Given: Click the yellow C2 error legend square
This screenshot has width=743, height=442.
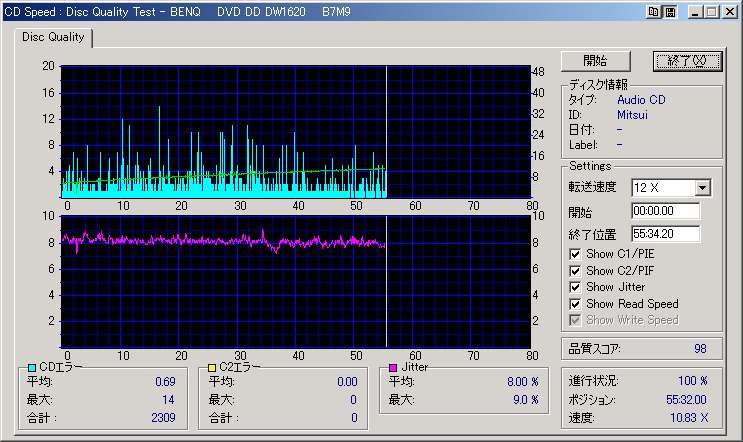Looking at the screenshot, I should point(211,368).
